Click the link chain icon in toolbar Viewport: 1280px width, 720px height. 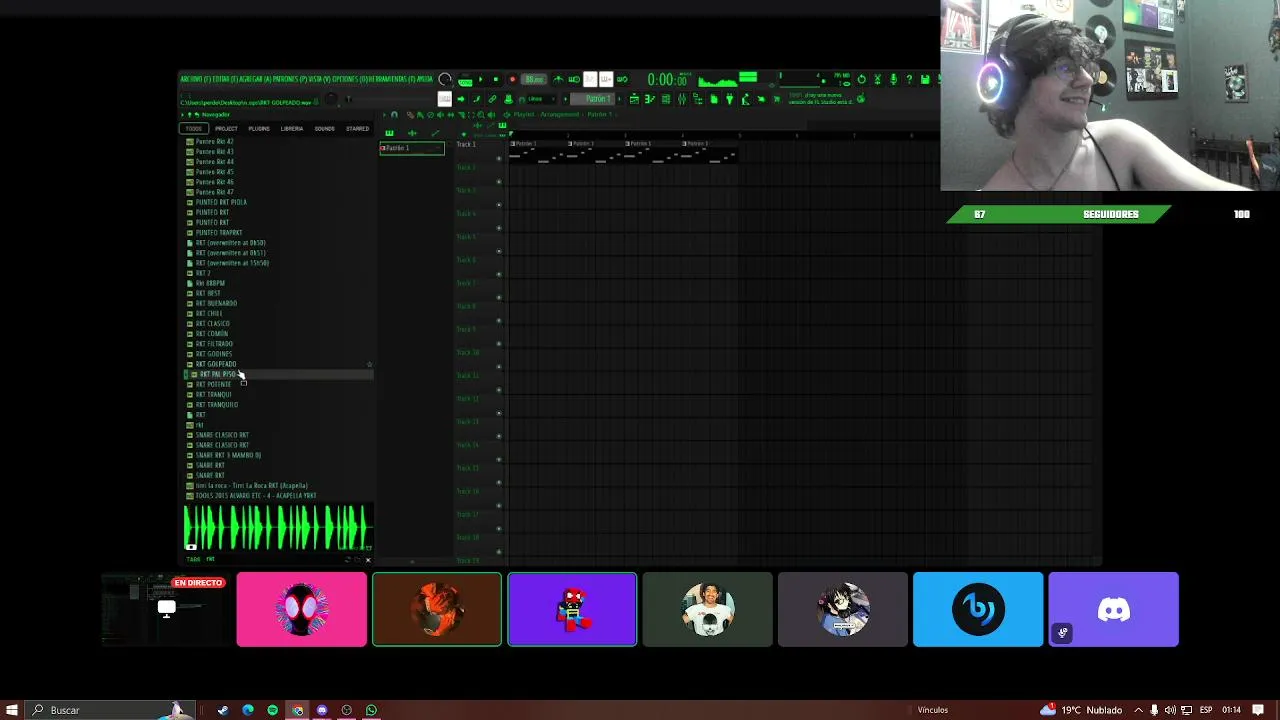pyautogui.click(x=492, y=99)
